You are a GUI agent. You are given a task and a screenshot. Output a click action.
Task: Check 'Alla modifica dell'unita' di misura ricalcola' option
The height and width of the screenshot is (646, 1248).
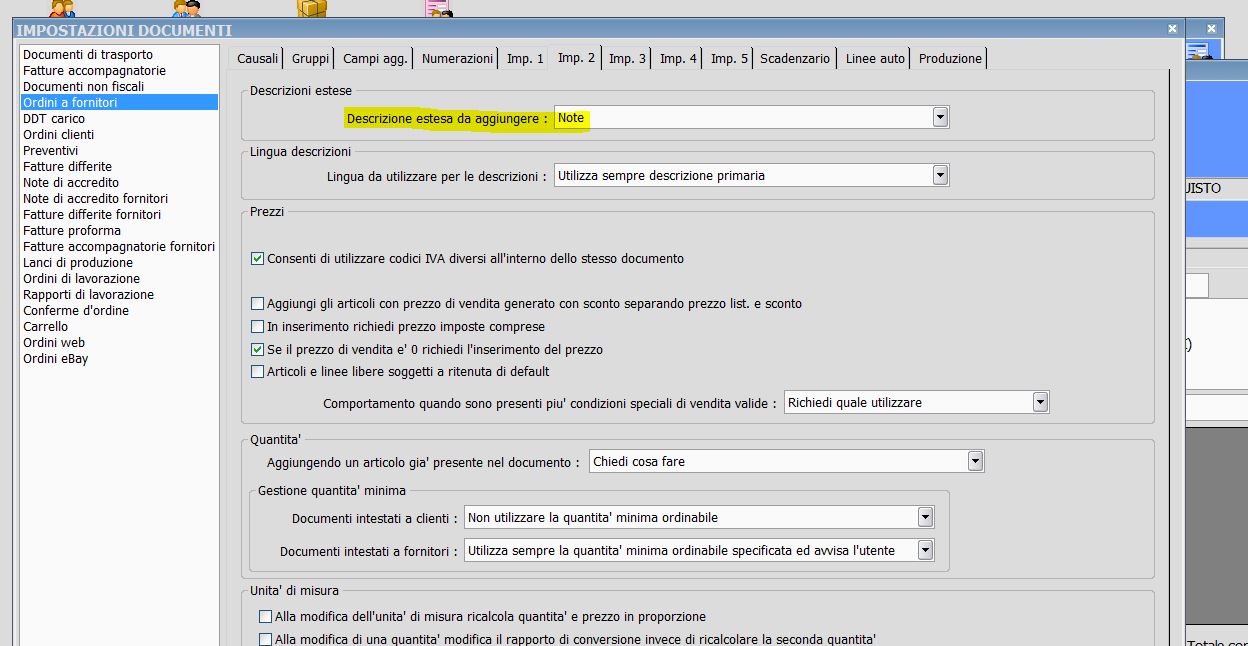pos(265,617)
